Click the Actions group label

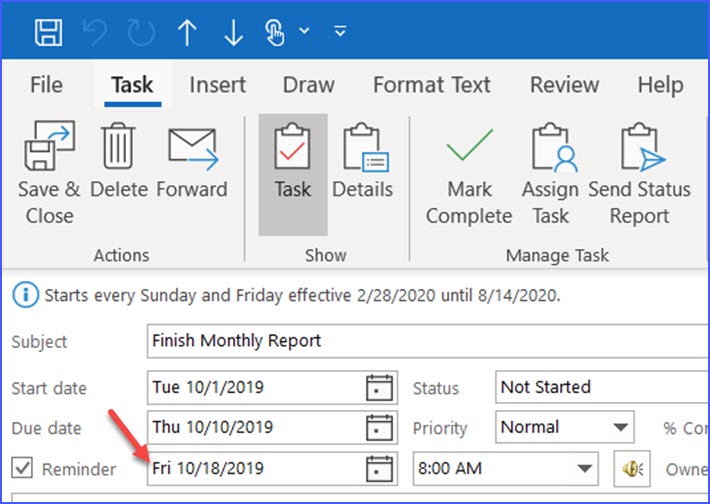[x=121, y=255]
